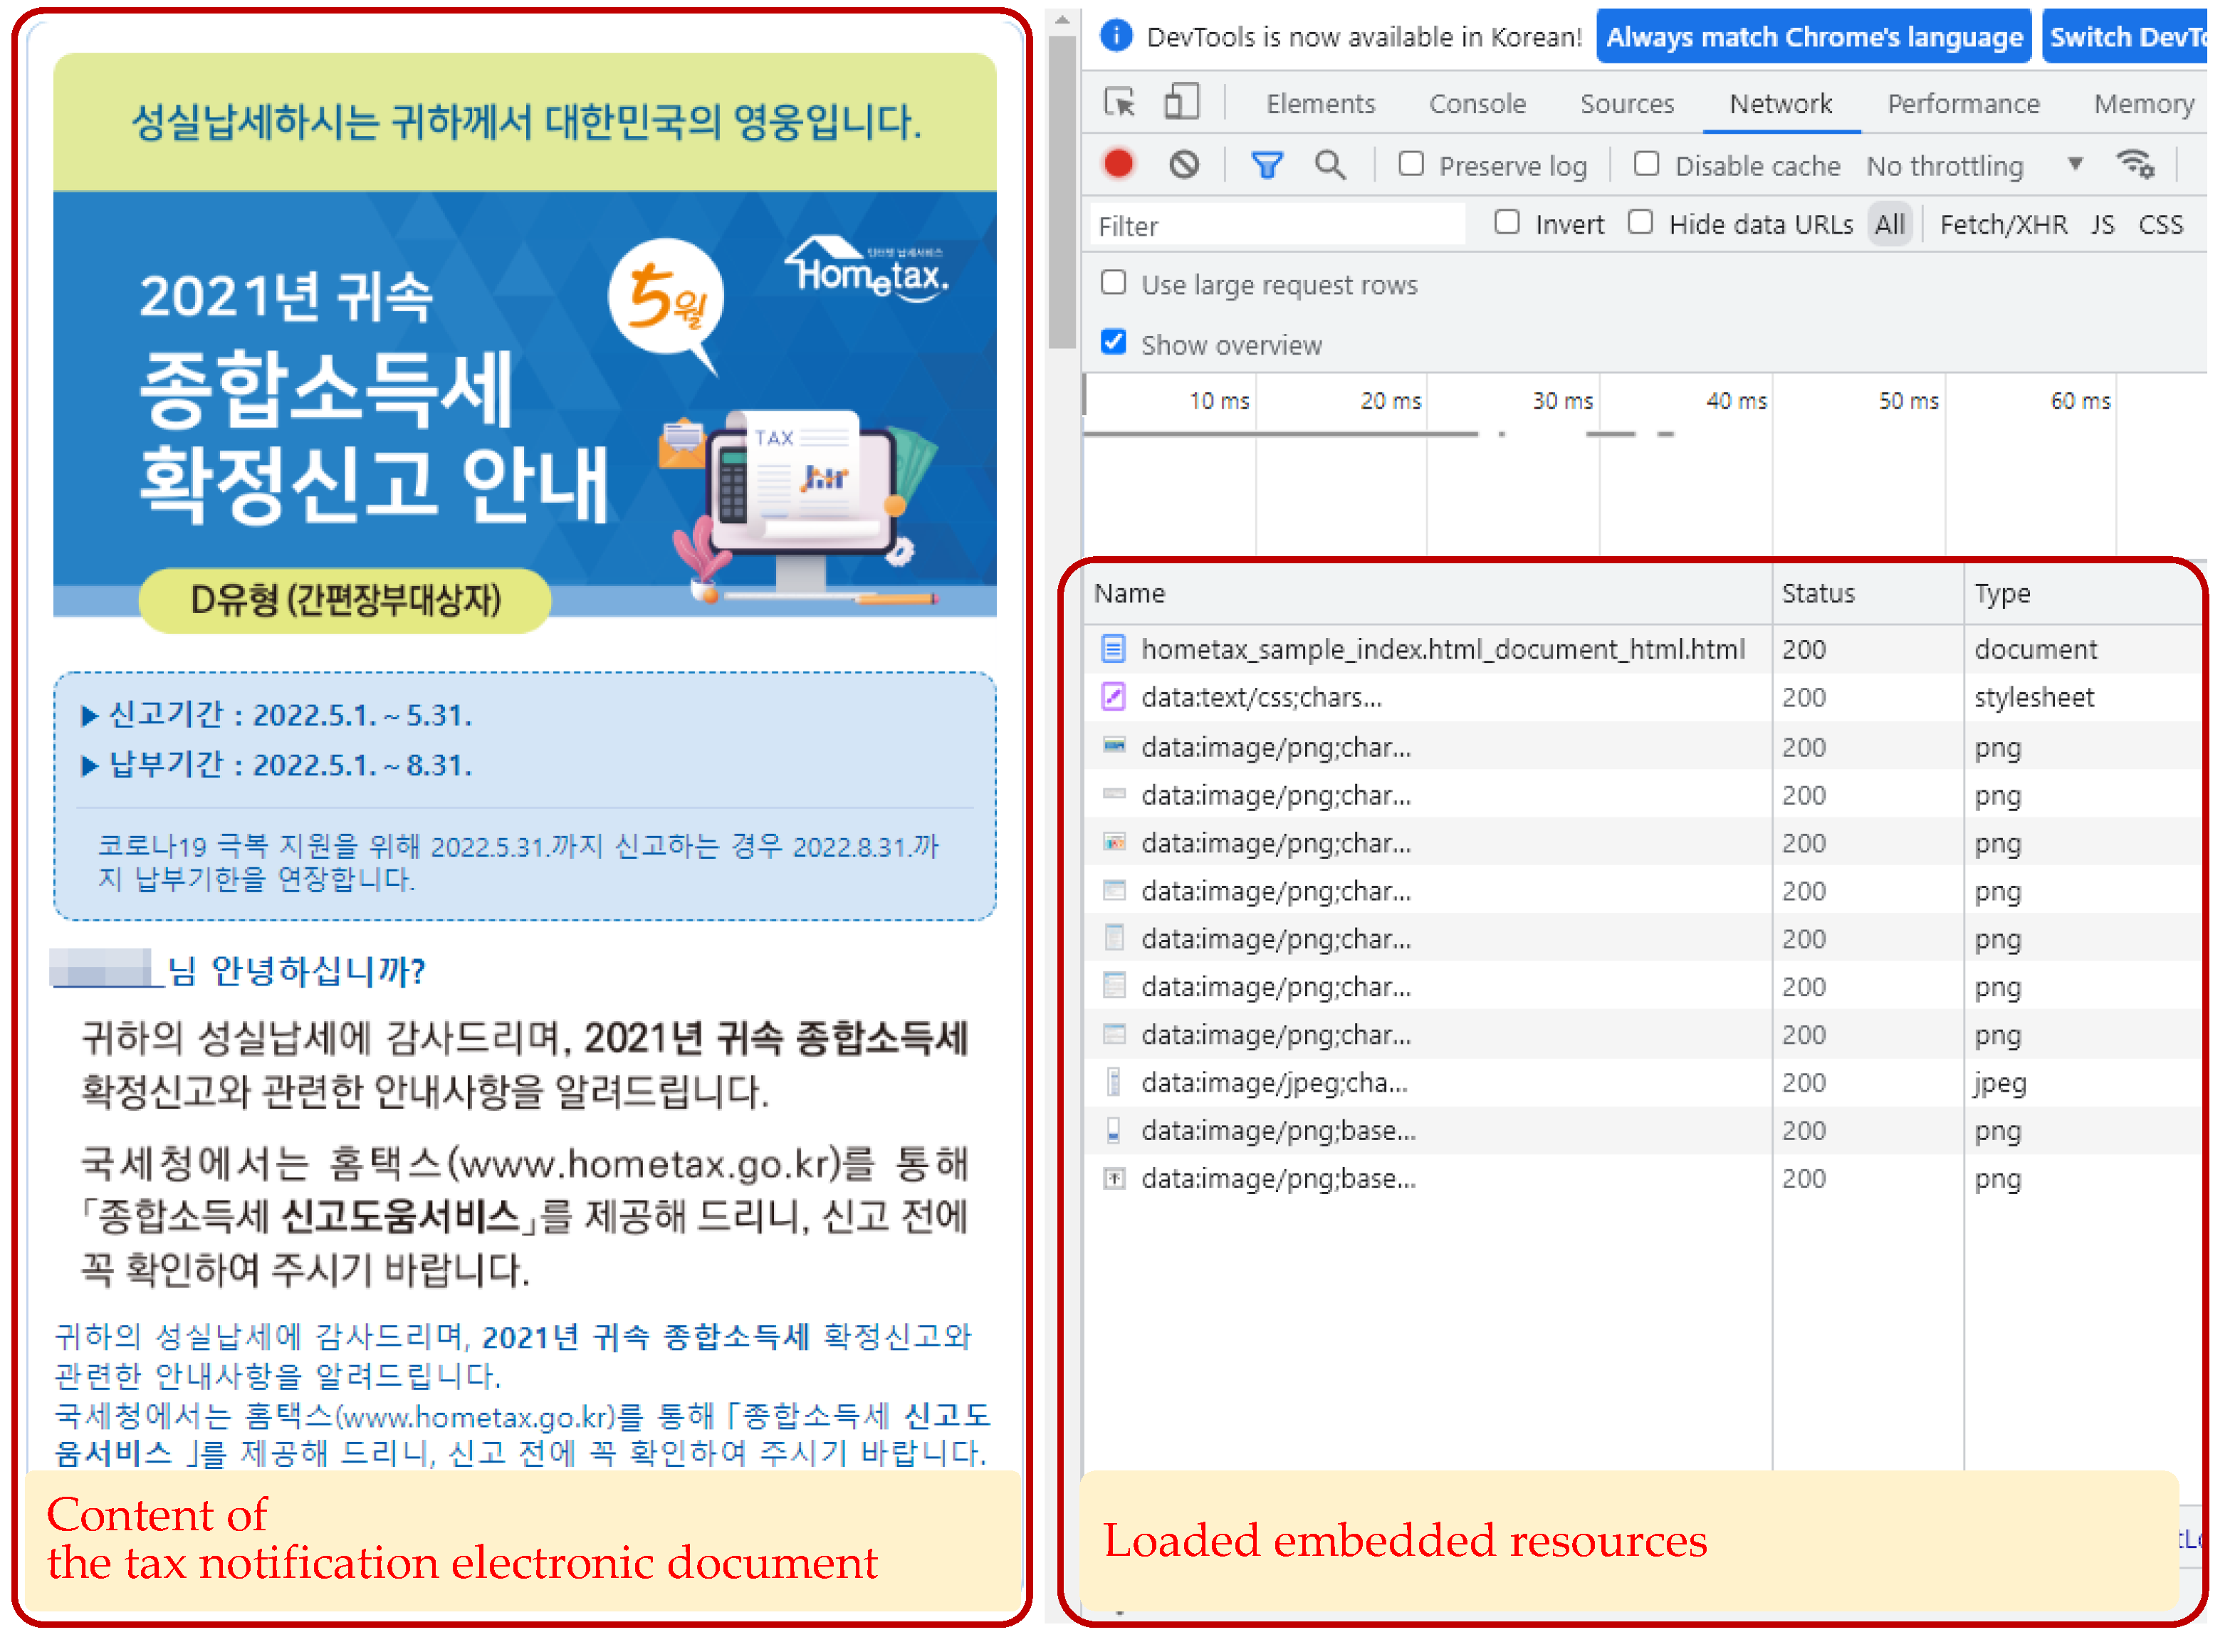Click the DevTools info notification icon
Image resolution: width=2240 pixels, height=1652 pixels.
[x=1116, y=36]
